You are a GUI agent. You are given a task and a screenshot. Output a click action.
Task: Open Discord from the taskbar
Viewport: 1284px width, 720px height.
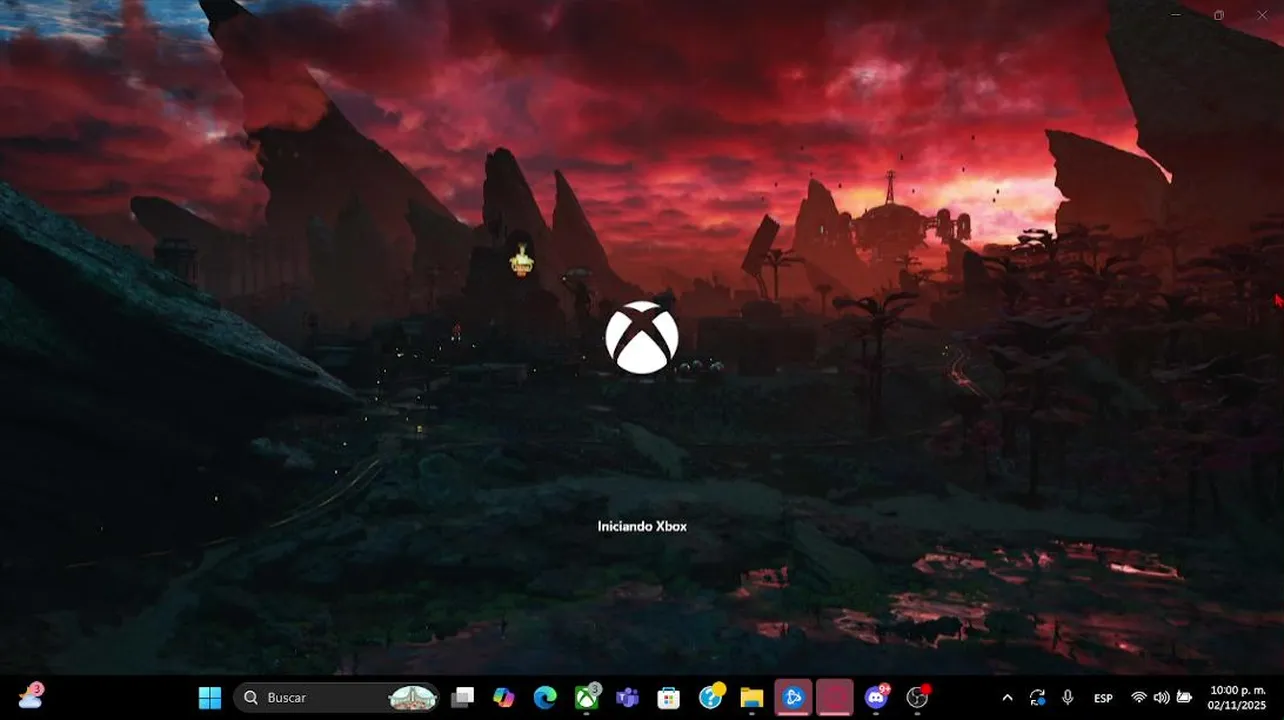pyautogui.click(x=877, y=697)
